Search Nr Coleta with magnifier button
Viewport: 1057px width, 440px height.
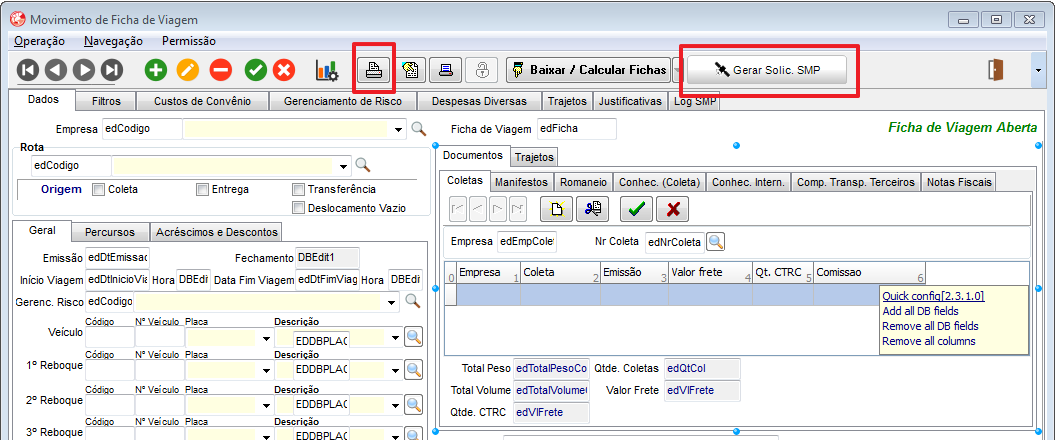(x=715, y=241)
